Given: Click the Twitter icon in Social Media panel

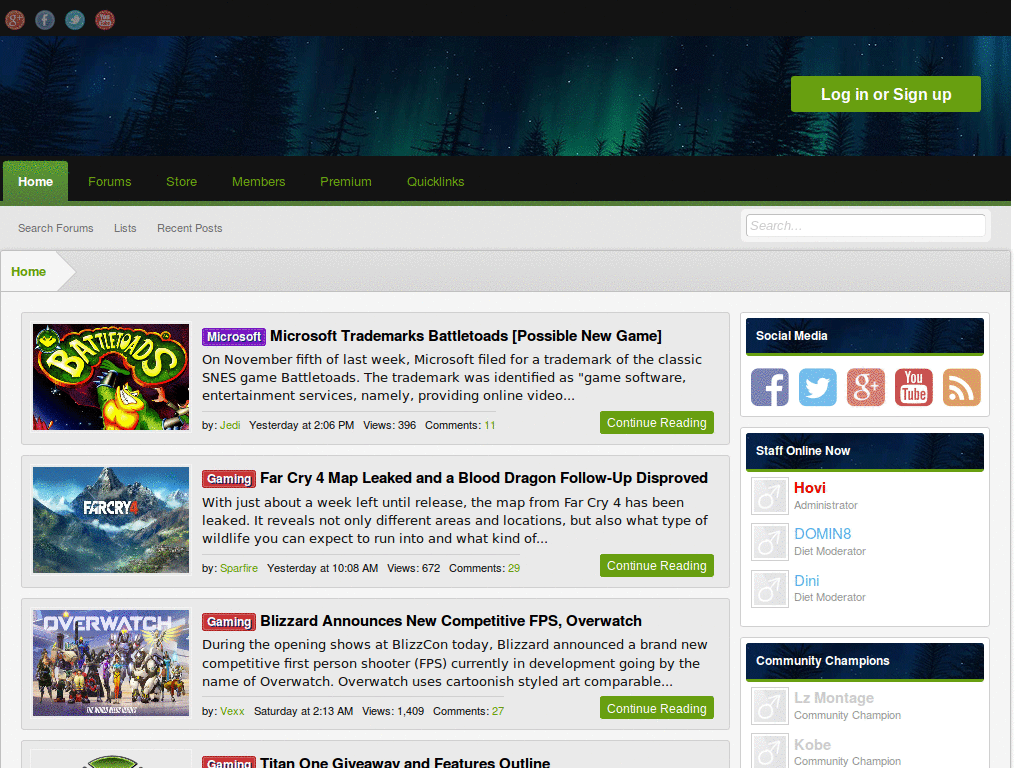Looking at the screenshot, I should (818, 387).
